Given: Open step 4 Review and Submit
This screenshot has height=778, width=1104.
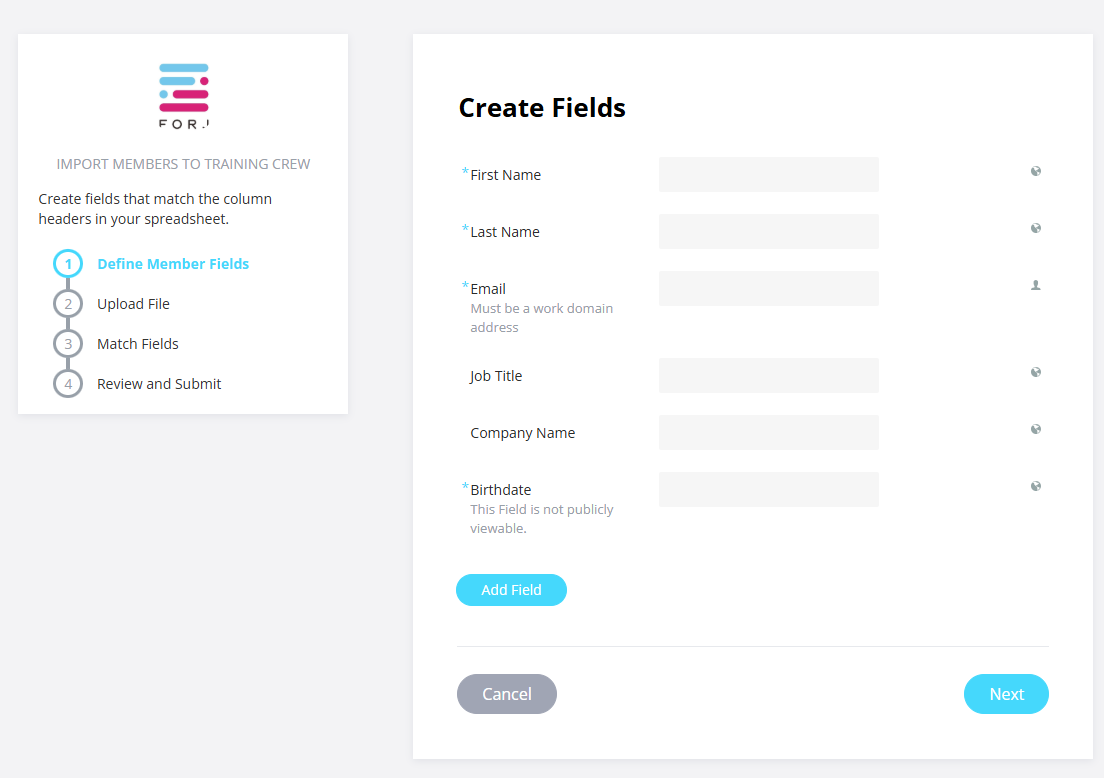Looking at the screenshot, I should pyautogui.click(x=159, y=384).
